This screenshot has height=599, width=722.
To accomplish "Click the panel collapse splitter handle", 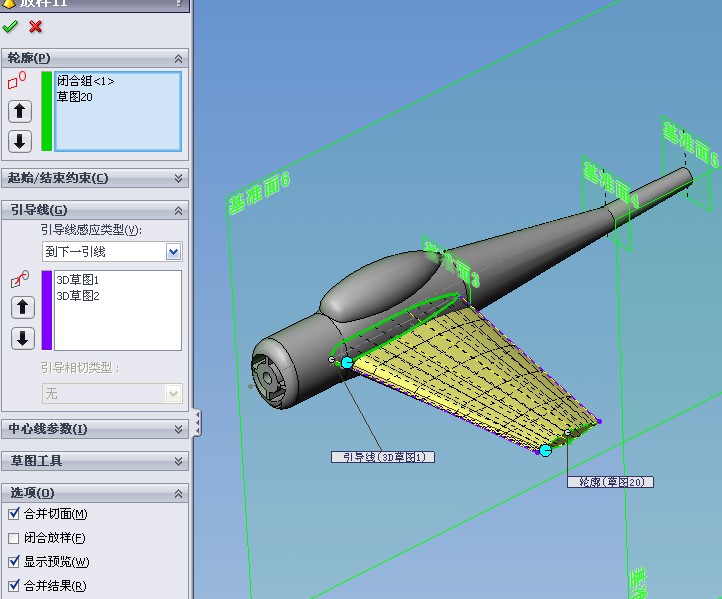I will (x=198, y=423).
